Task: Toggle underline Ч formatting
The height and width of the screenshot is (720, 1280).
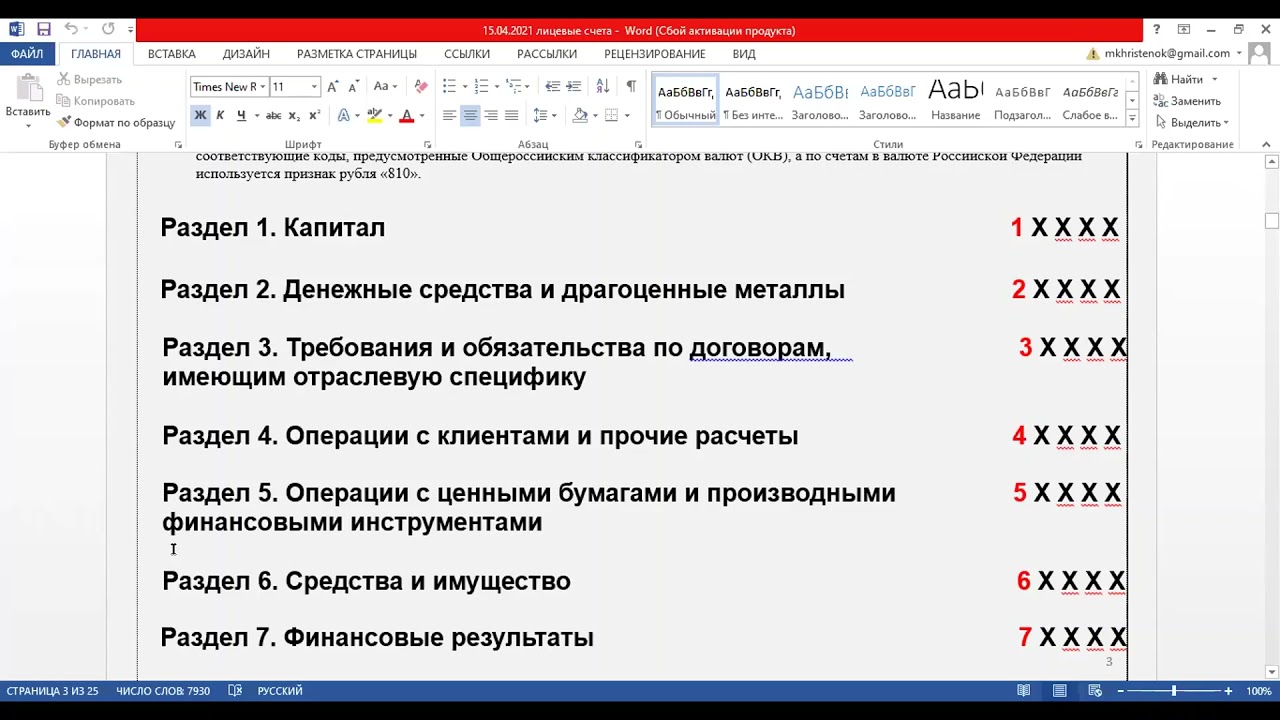Action: tap(241, 116)
